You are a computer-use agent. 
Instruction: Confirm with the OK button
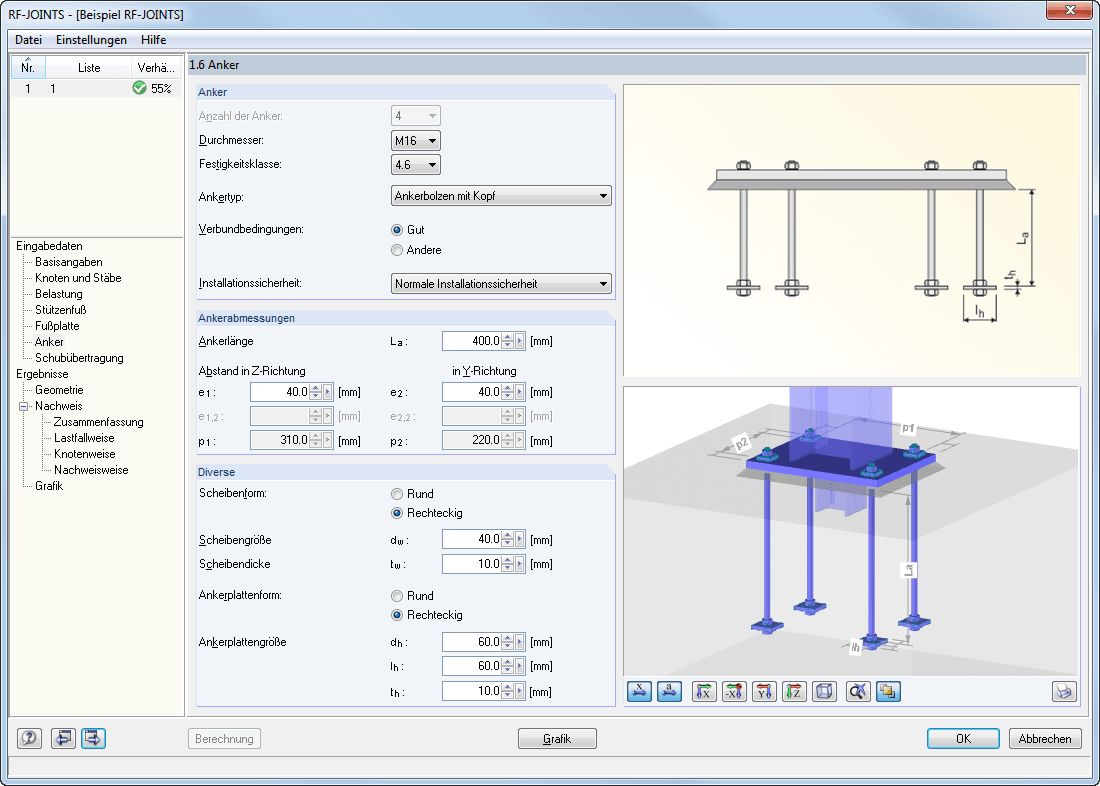pyautogui.click(x=963, y=738)
